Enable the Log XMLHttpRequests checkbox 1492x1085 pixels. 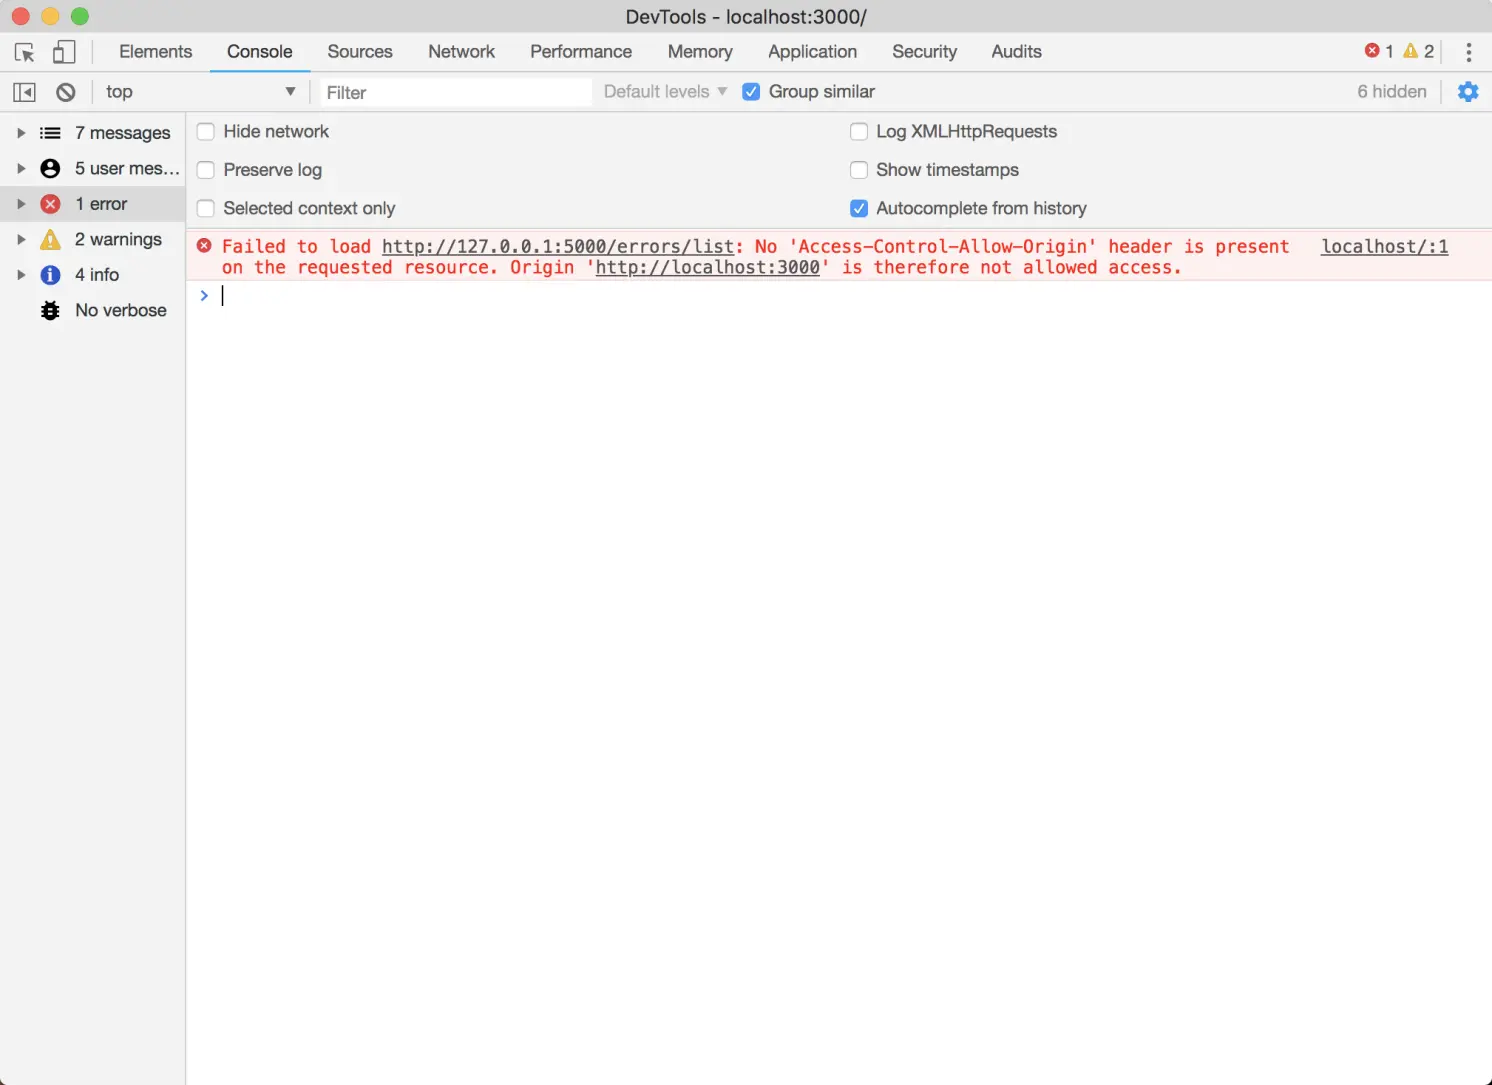(859, 132)
